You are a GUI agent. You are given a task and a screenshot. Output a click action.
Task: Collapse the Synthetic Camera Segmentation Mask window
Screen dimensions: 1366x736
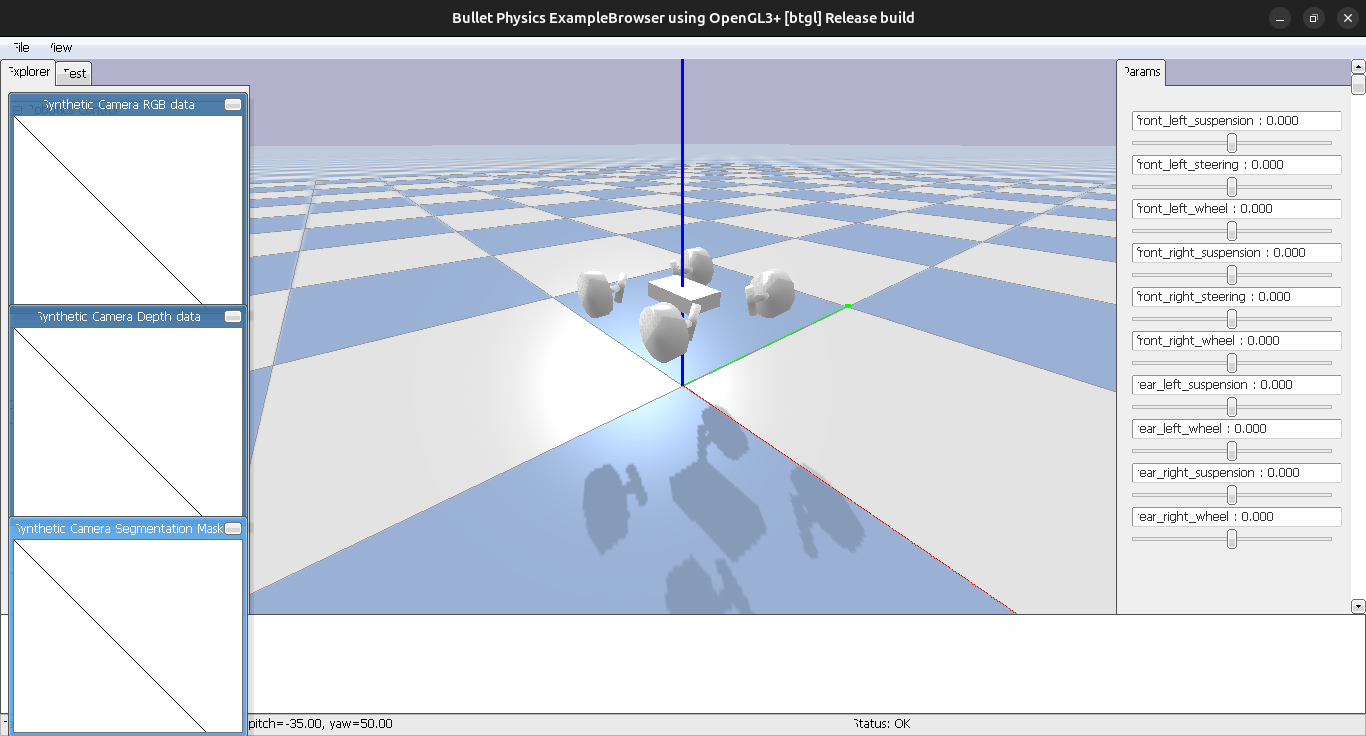(x=233, y=528)
